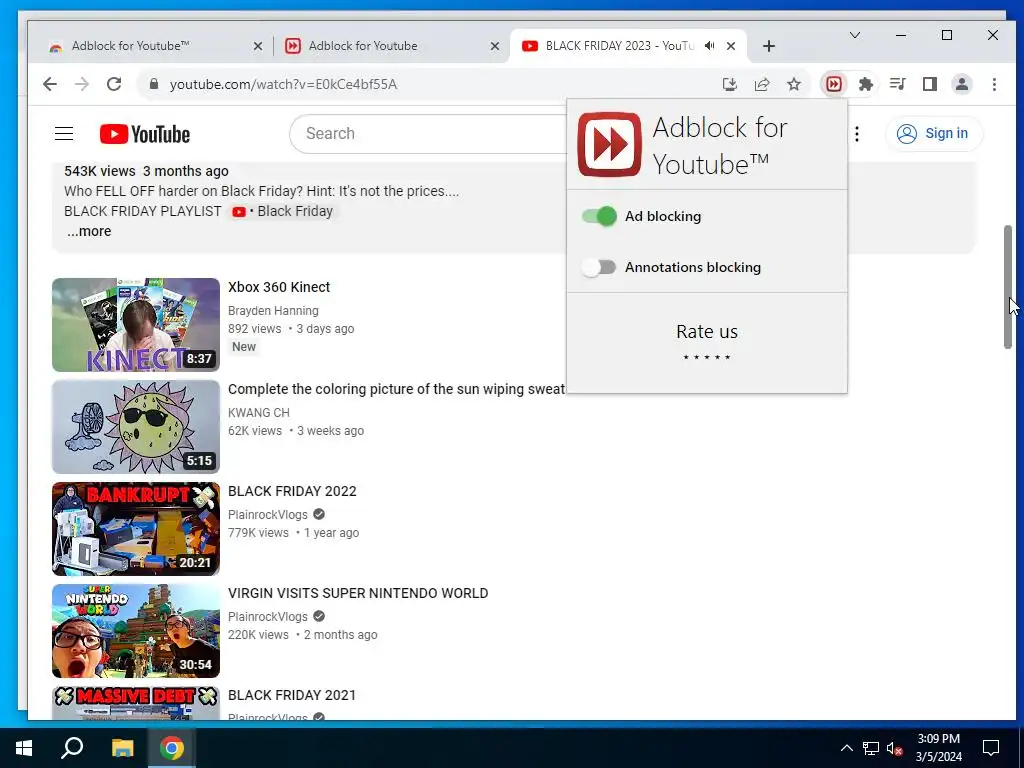This screenshot has height=768, width=1024.
Task: Click the BANKRUPT Black Friday 2022 thumbnail
Action: (x=136, y=528)
